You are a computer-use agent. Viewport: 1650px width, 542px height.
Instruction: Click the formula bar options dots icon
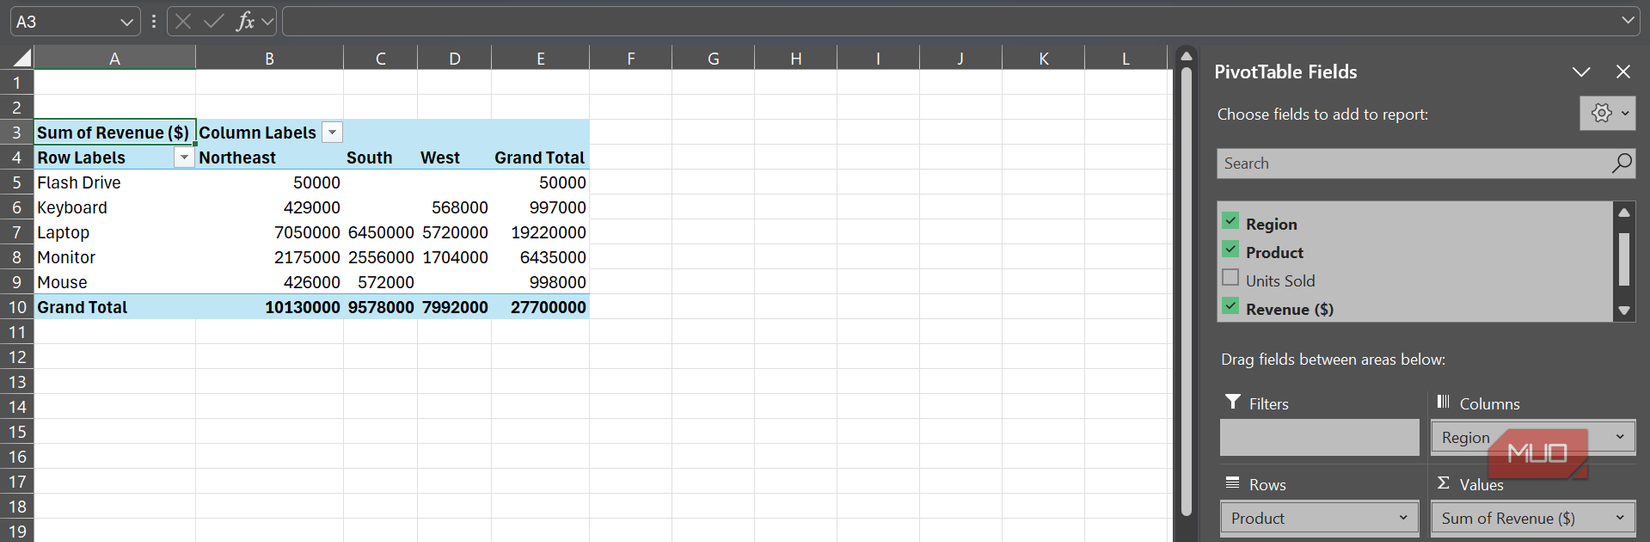(153, 21)
